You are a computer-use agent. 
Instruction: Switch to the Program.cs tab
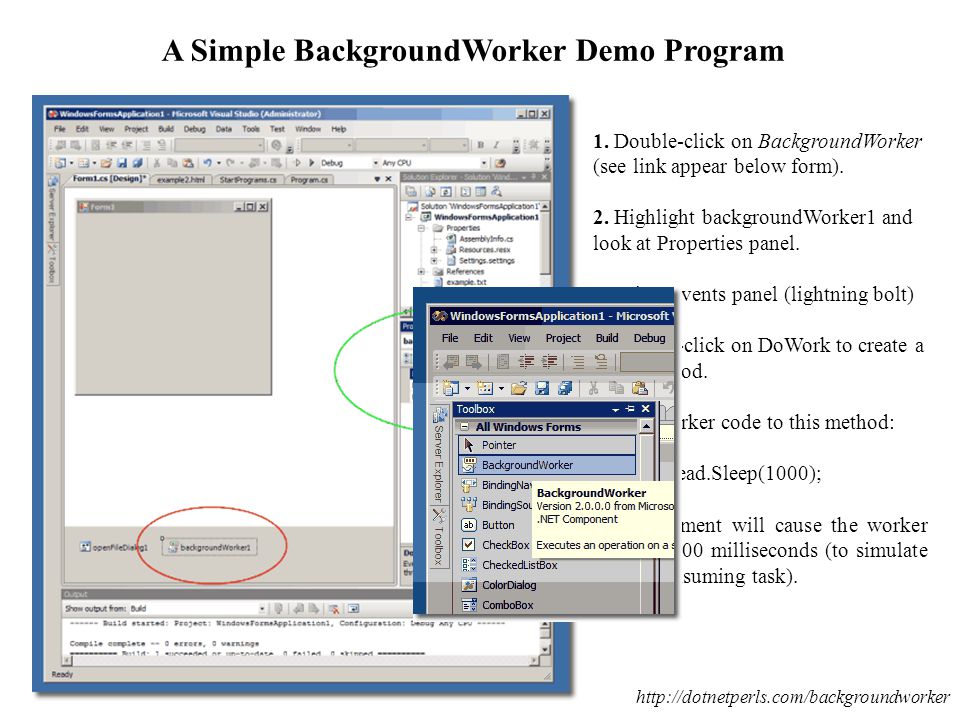pos(309,180)
